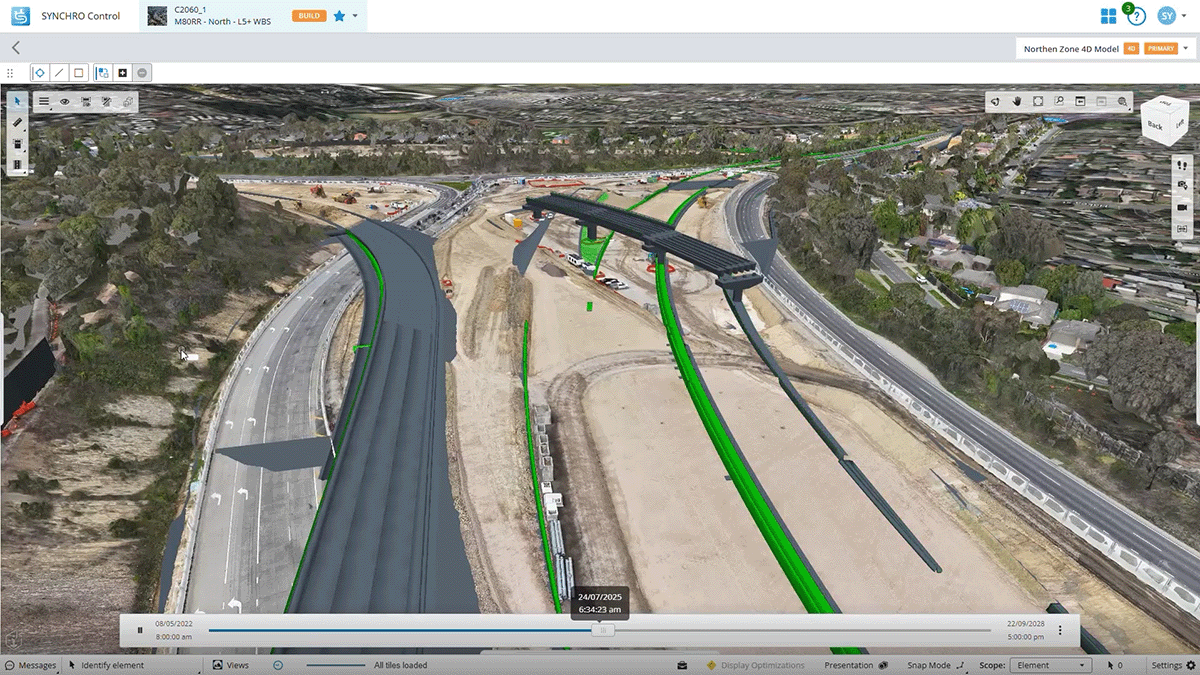The height and width of the screenshot is (675, 1200).
Task: Go back using the left chevron
Action: [x=16, y=48]
